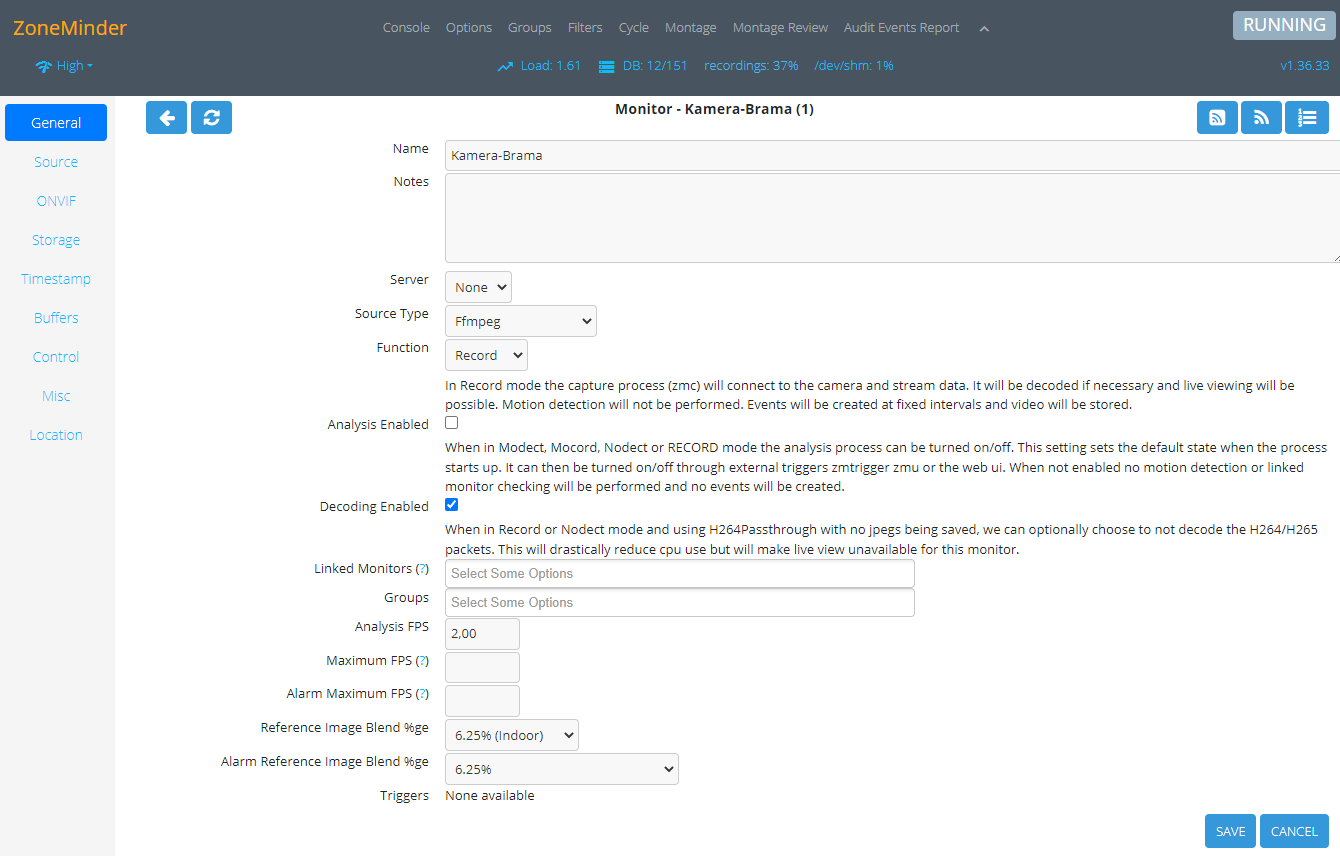
Task: Collapse the navbar with the chevron-up icon
Action: (x=984, y=28)
